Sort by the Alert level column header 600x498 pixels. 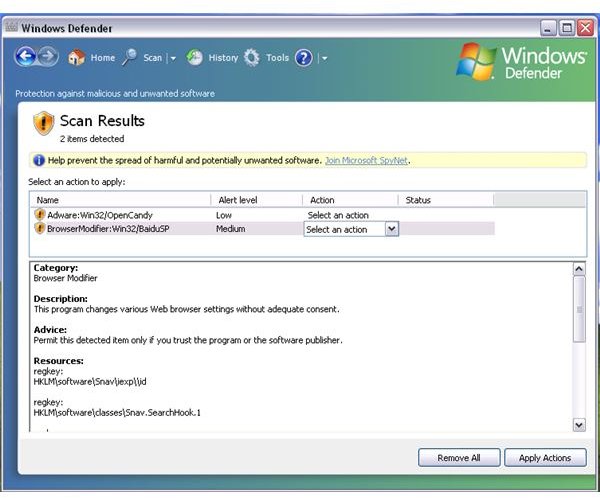tap(256, 200)
